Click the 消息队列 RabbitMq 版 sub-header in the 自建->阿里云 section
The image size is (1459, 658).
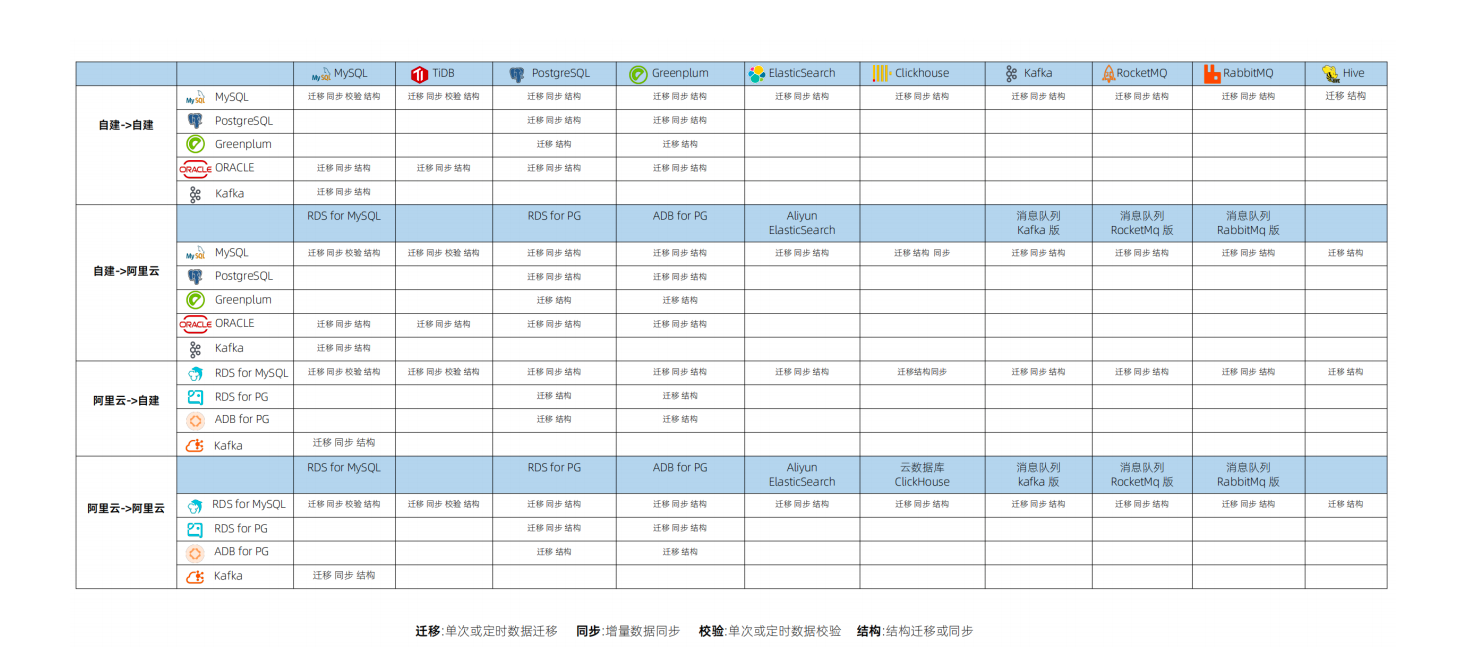(x=1248, y=223)
